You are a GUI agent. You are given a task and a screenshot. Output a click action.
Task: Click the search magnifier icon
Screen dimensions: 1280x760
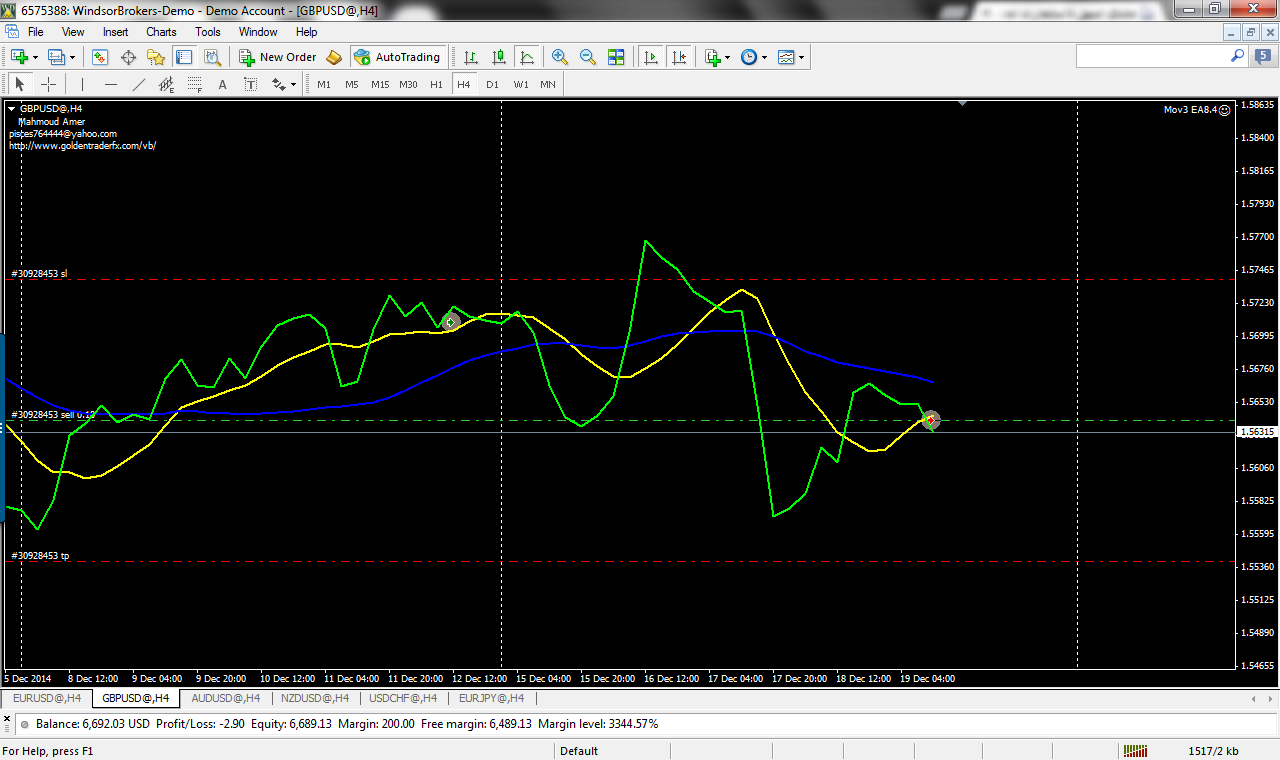[1237, 57]
